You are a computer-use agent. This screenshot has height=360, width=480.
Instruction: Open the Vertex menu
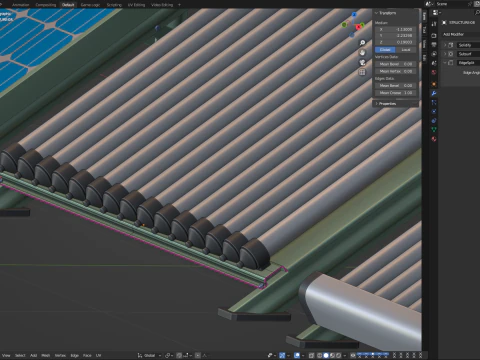coord(60,355)
